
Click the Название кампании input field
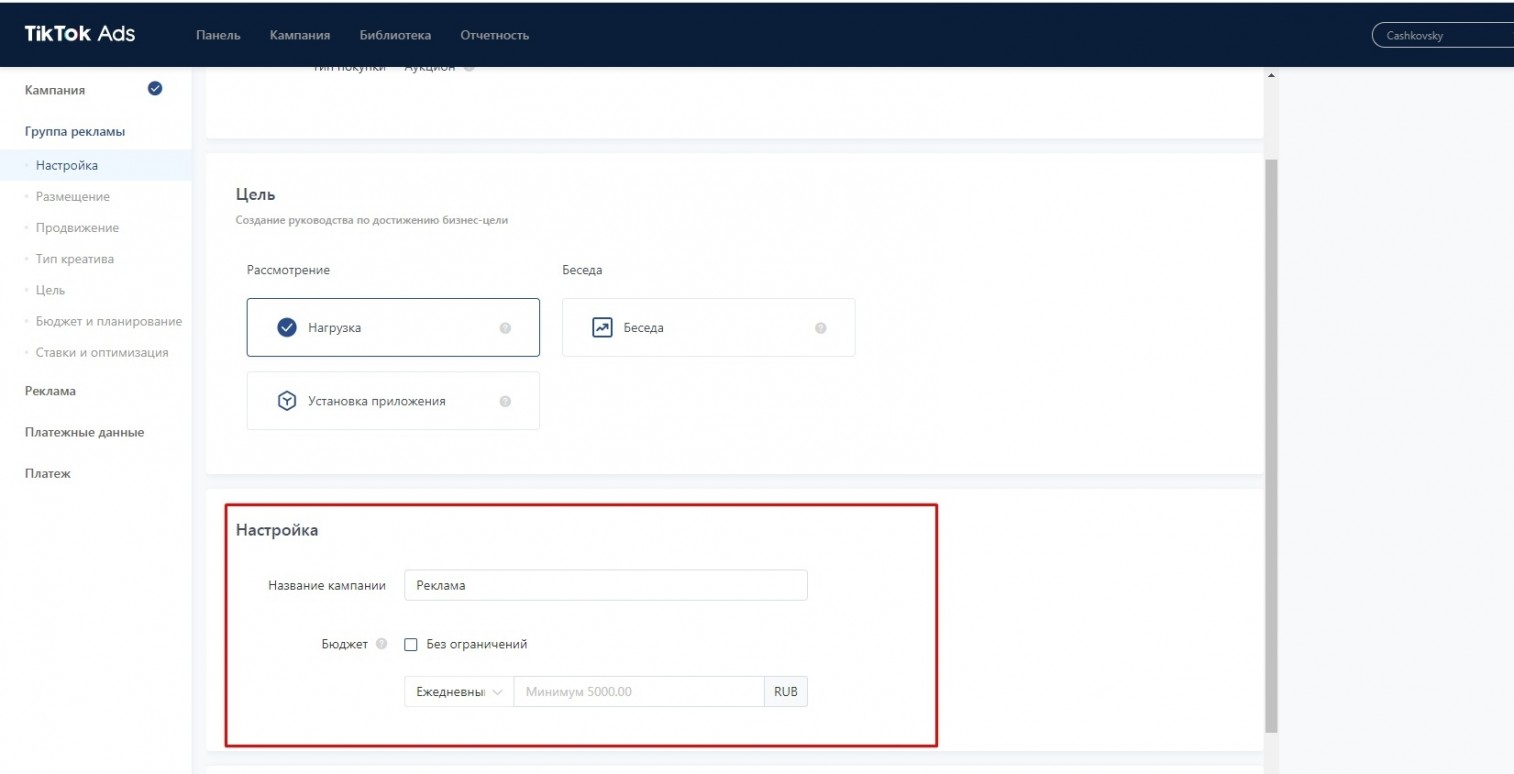point(605,585)
